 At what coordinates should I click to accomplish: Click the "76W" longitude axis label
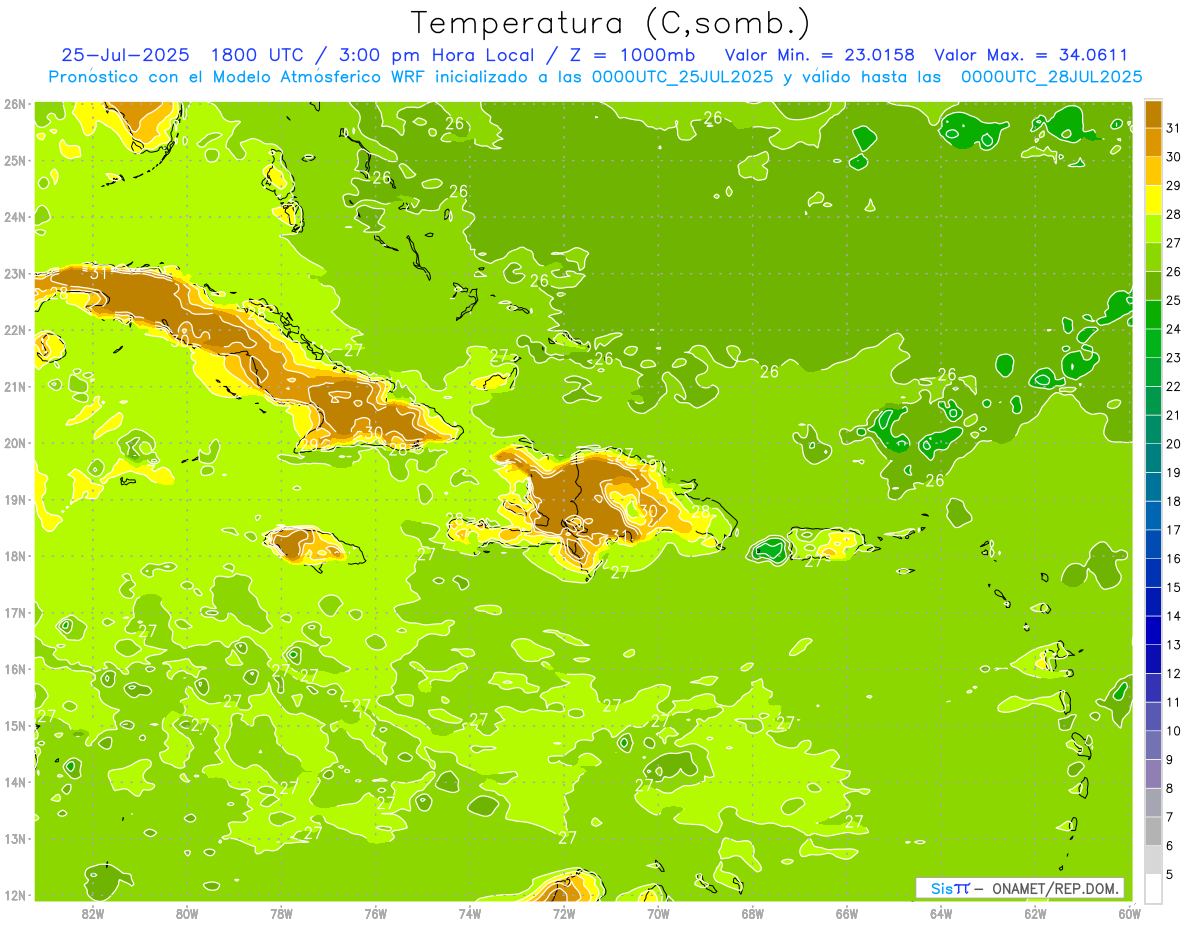pyautogui.click(x=376, y=913)
